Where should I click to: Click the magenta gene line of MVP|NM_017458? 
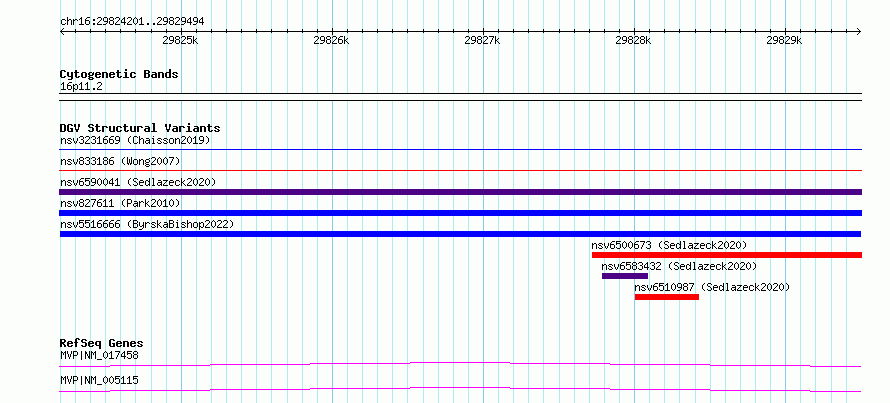[x=460, y=364]
